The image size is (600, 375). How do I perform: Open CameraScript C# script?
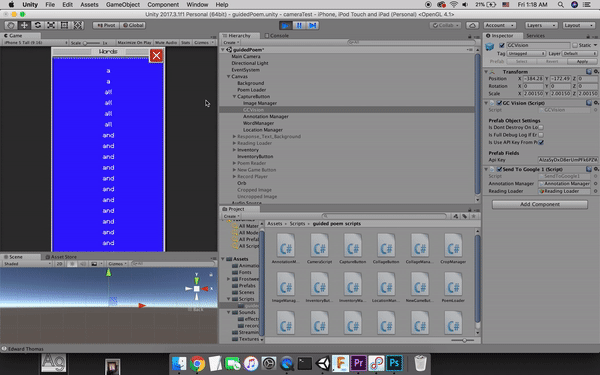pyautogui.click(x=319, y=248)
